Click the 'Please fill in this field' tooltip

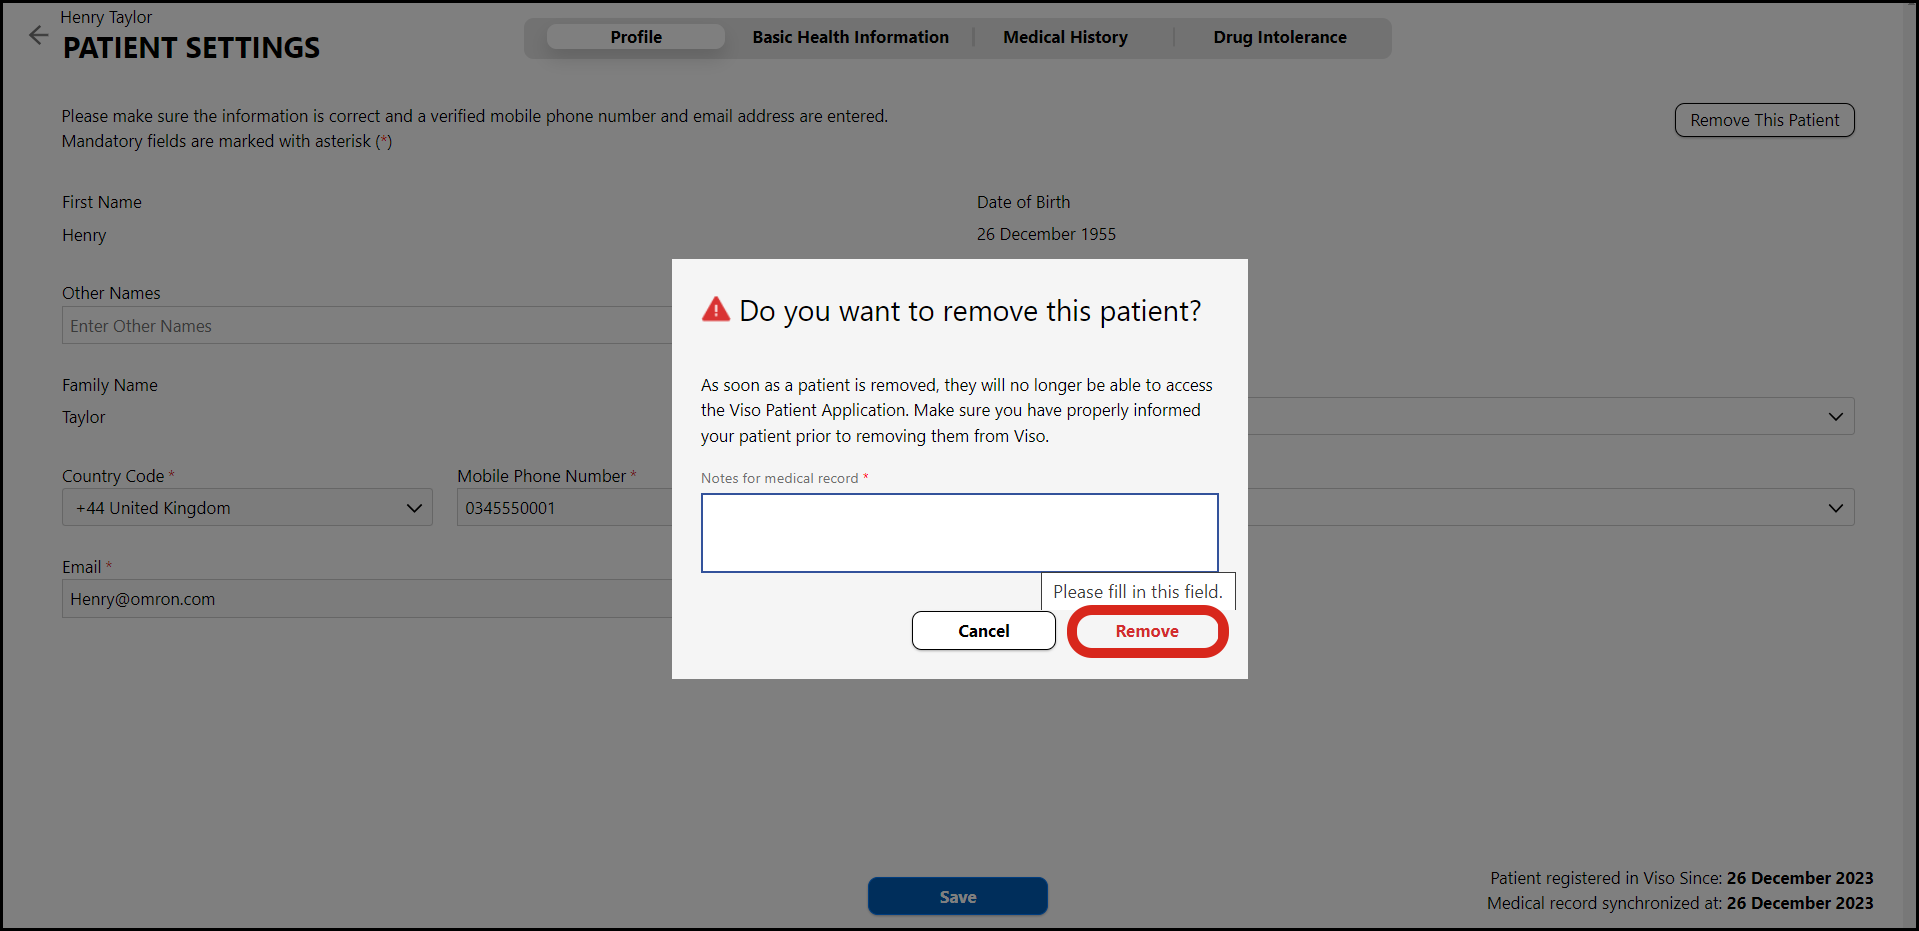1137,591
